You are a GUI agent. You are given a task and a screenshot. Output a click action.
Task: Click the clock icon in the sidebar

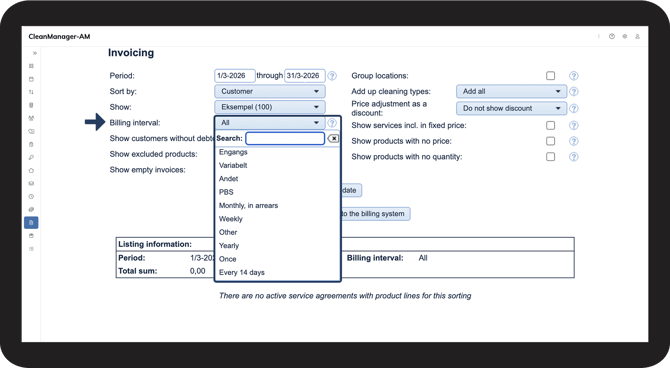coord(31,197)
